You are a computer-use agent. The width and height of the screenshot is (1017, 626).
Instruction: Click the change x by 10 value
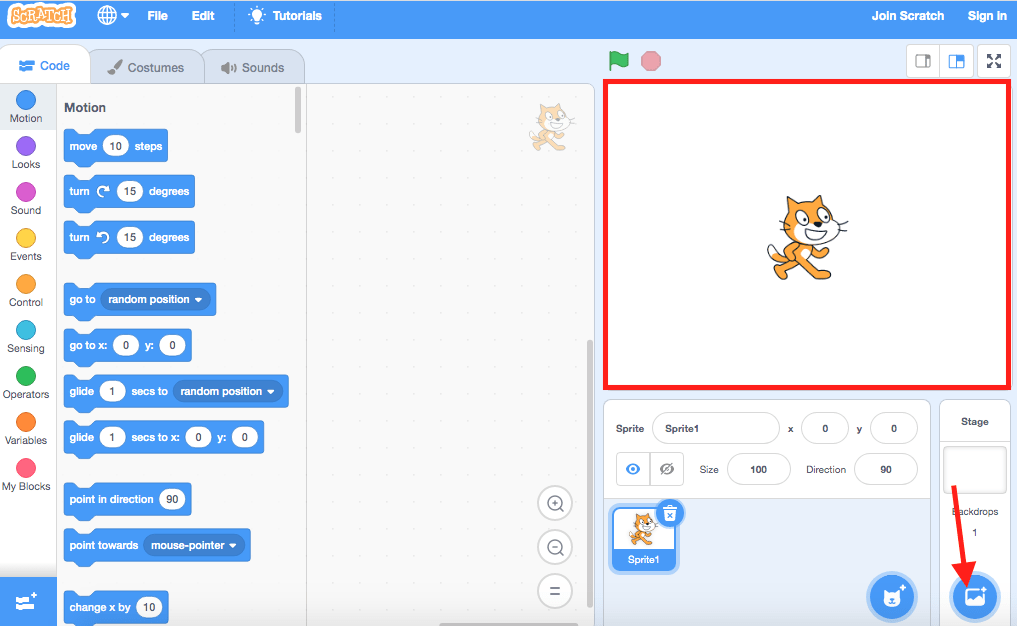tap(149, 607)
